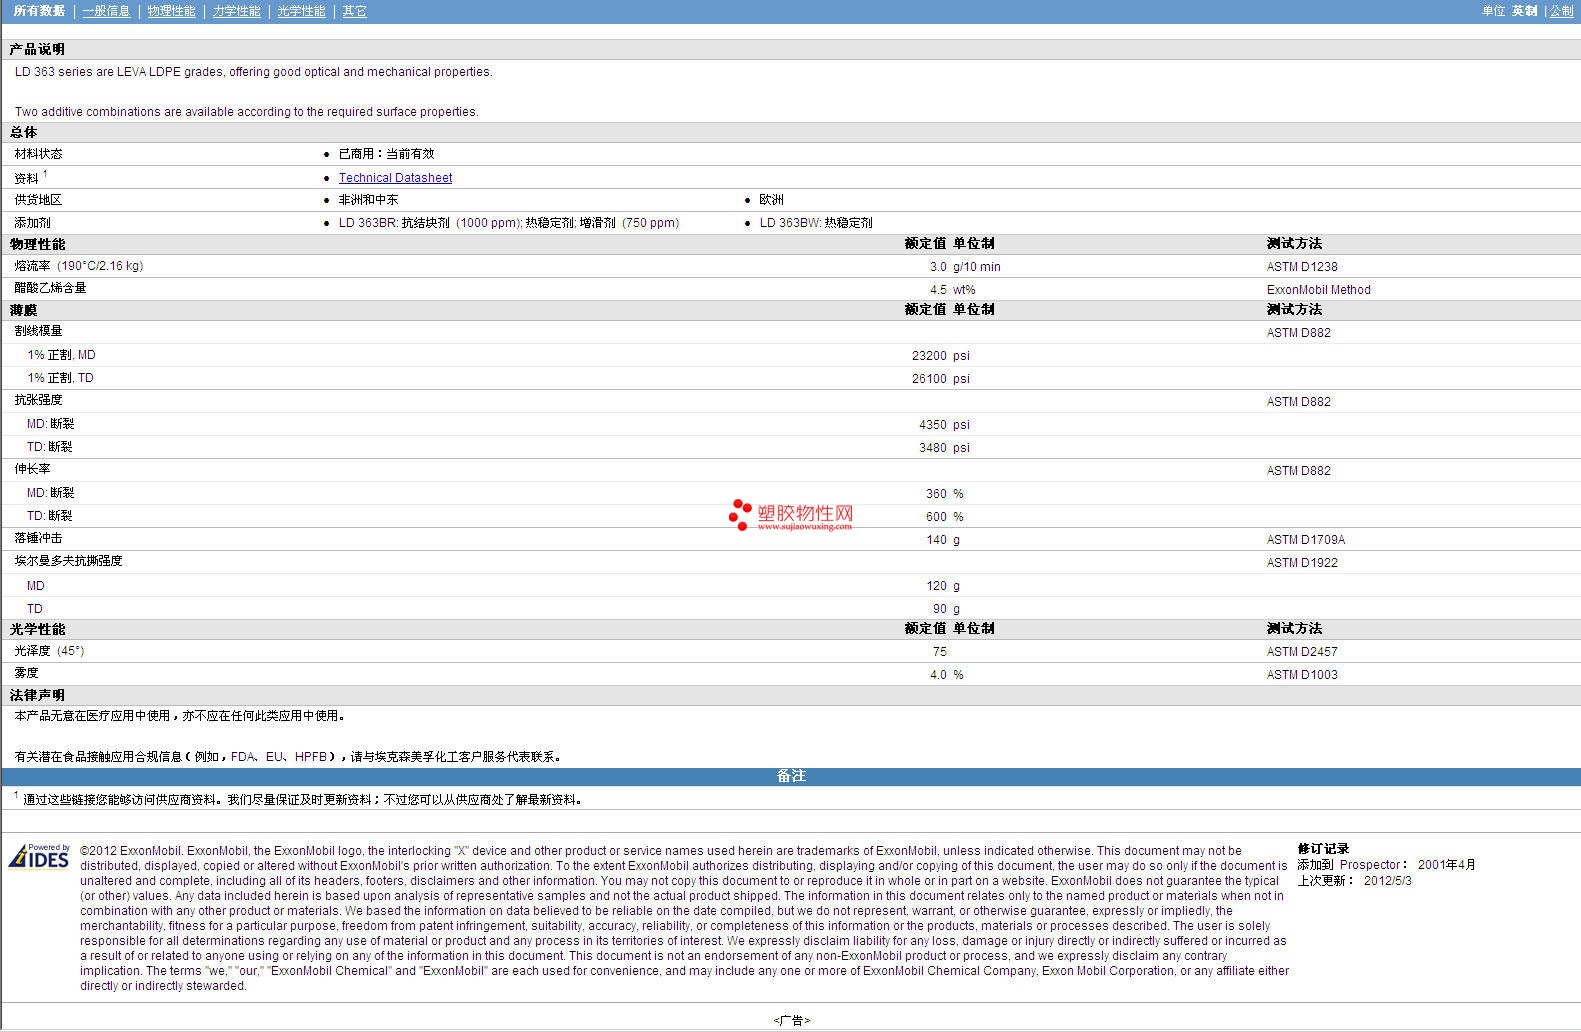
Task: Click the 修订记录 heading in footer
Action: tap(1323, 849)
